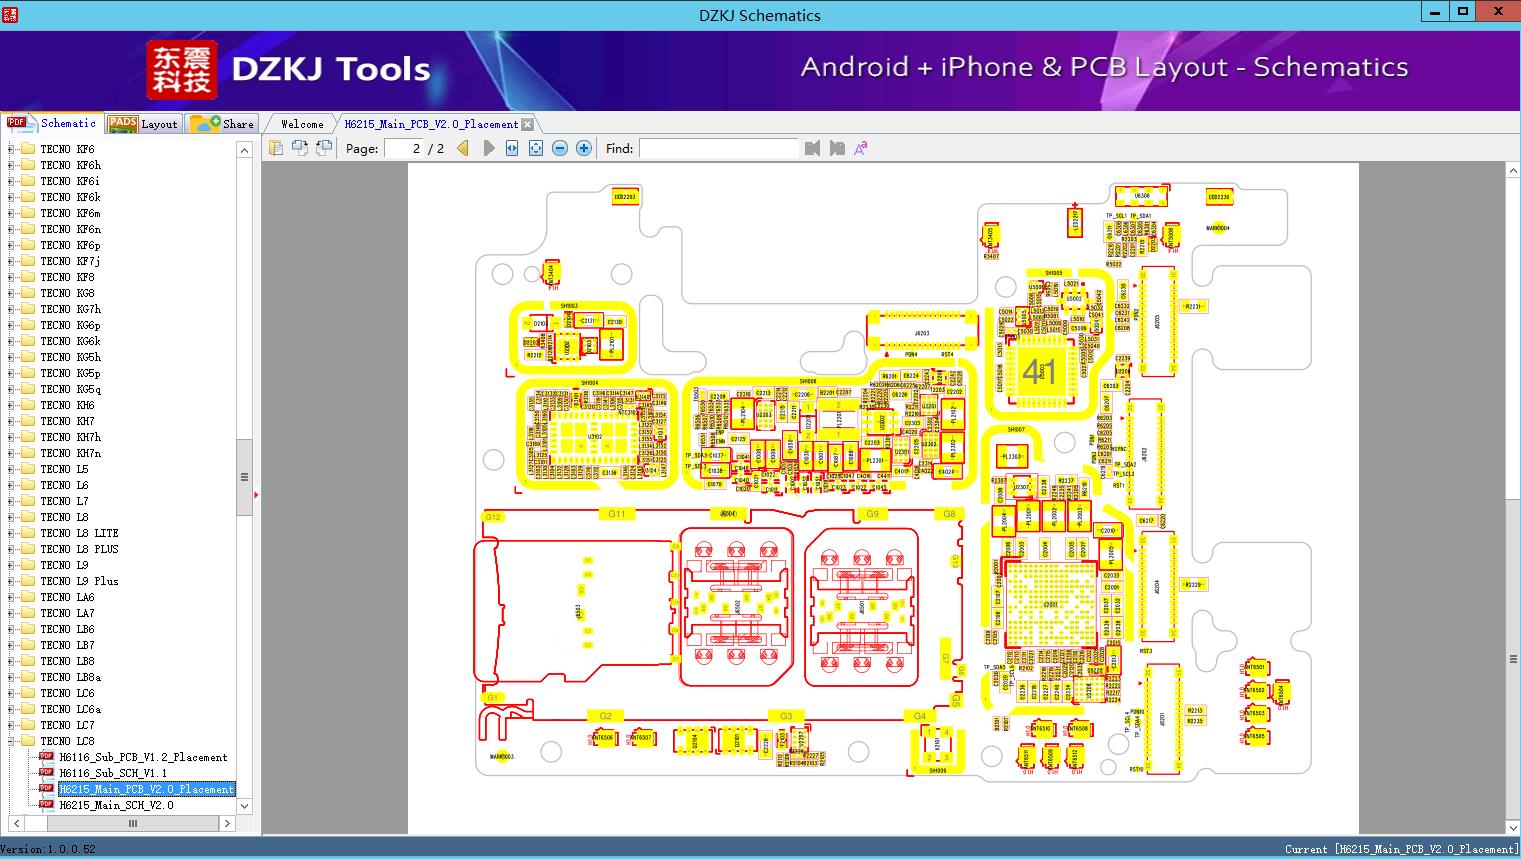Click chip labeled 41 on PCB

pyautogui.click(x=1039, y=371)
